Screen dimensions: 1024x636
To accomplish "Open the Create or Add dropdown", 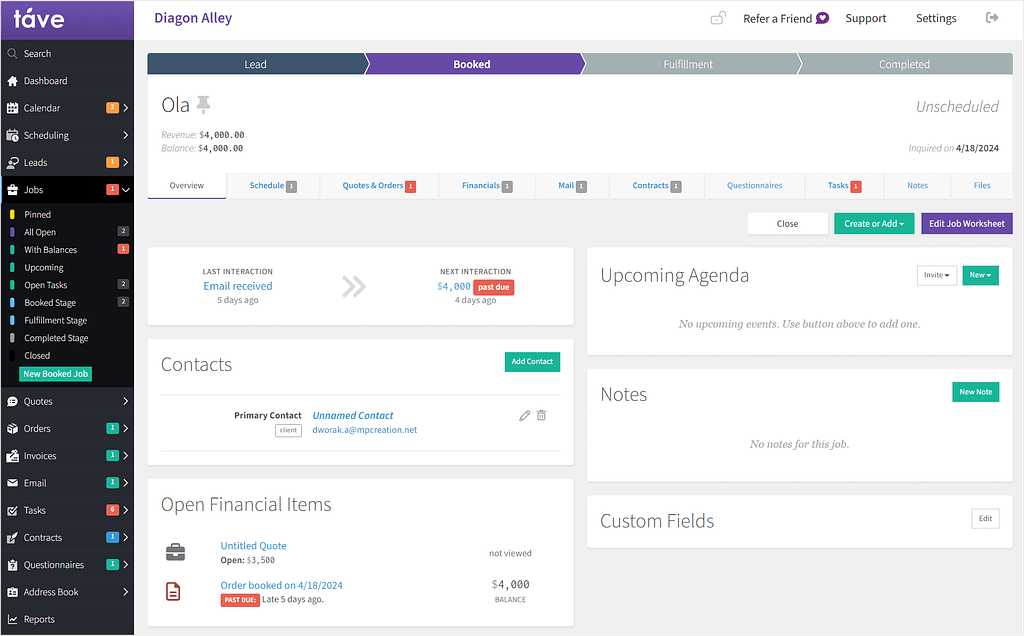I will coord(873,224).
